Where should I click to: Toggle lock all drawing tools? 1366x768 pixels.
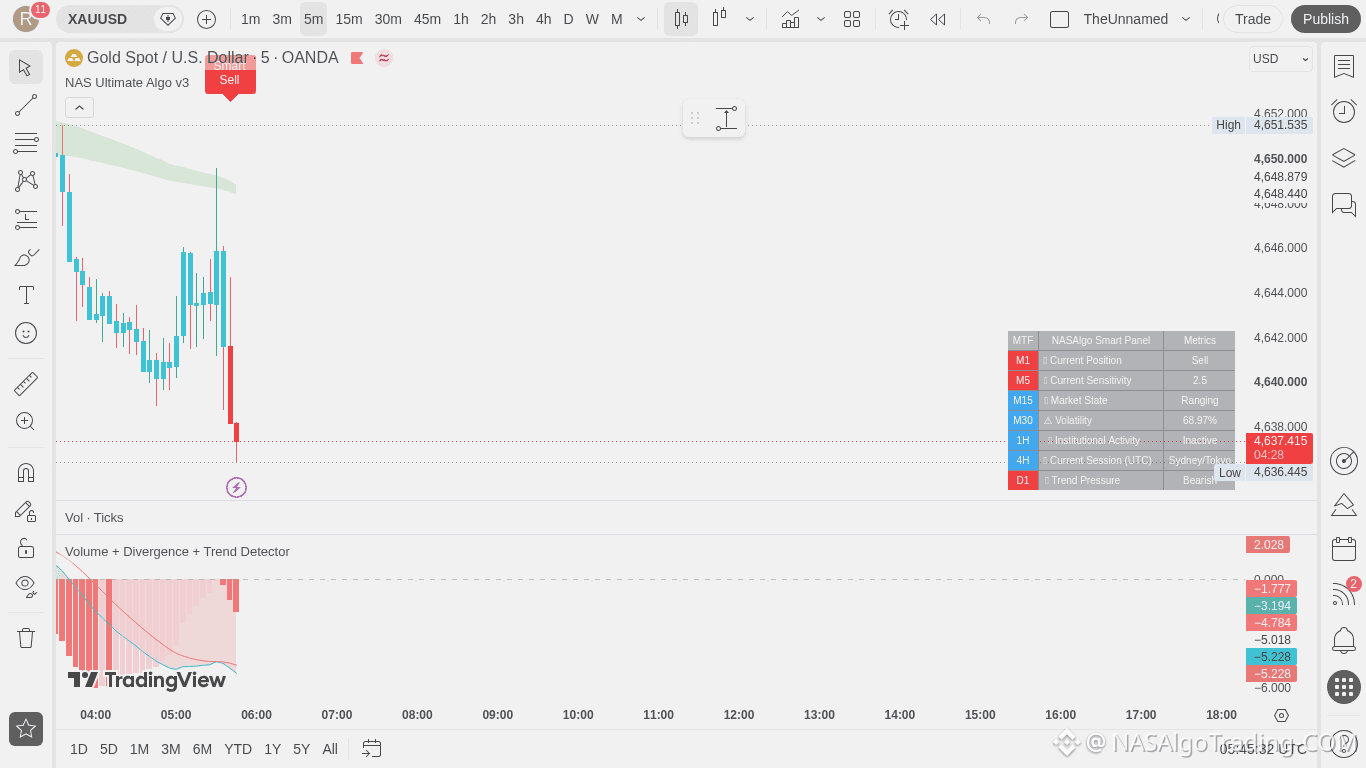(x=26, y=548)
